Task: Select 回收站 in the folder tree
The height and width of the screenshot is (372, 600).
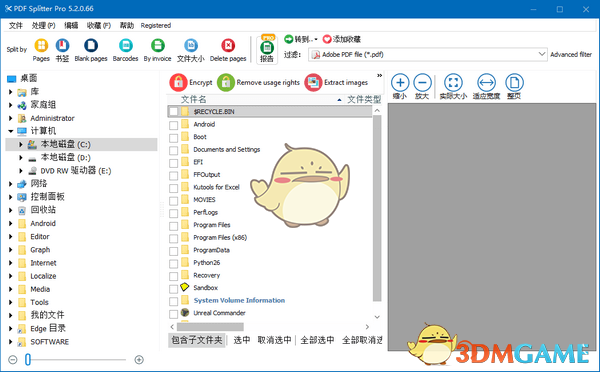Action: (x=43, y=210)
